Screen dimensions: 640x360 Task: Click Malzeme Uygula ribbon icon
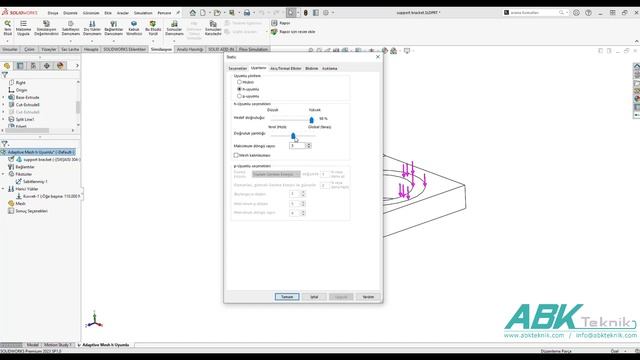[23, 24]
